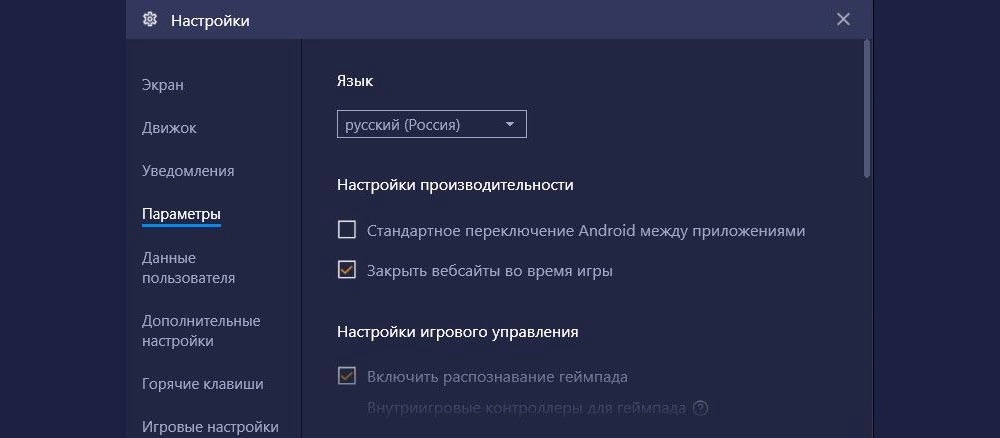Open Данные пользователя section
Screen dimensions: 1000x438
(x=188, y=268)
